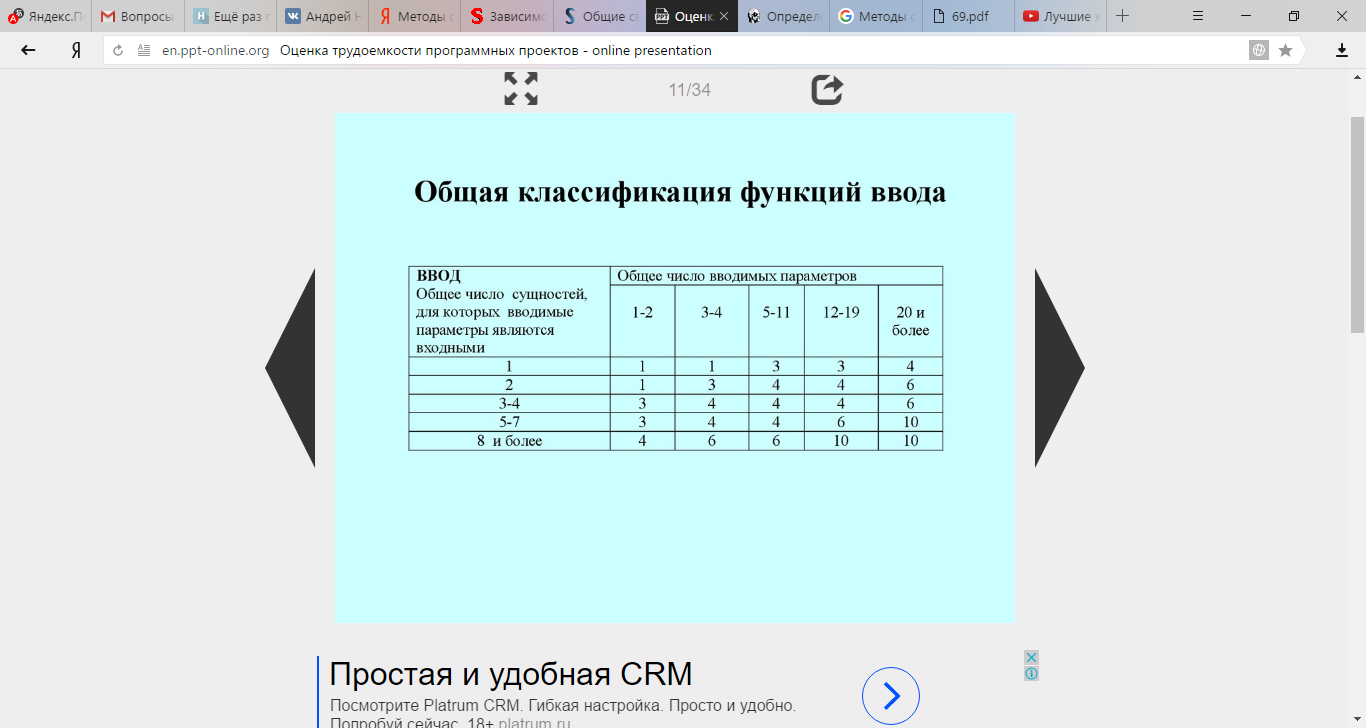
Task: Open the browser hamburger menu
Action: (1198, 16)
